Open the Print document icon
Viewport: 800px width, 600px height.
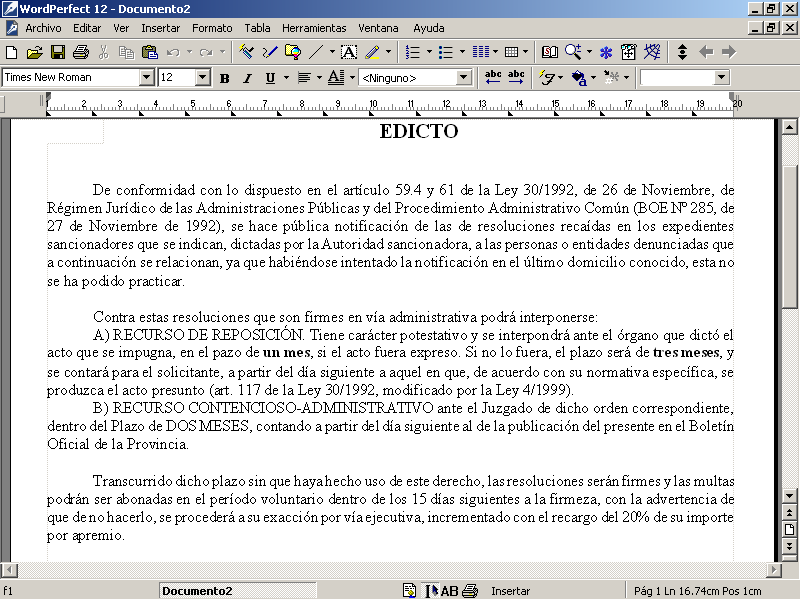82,50
